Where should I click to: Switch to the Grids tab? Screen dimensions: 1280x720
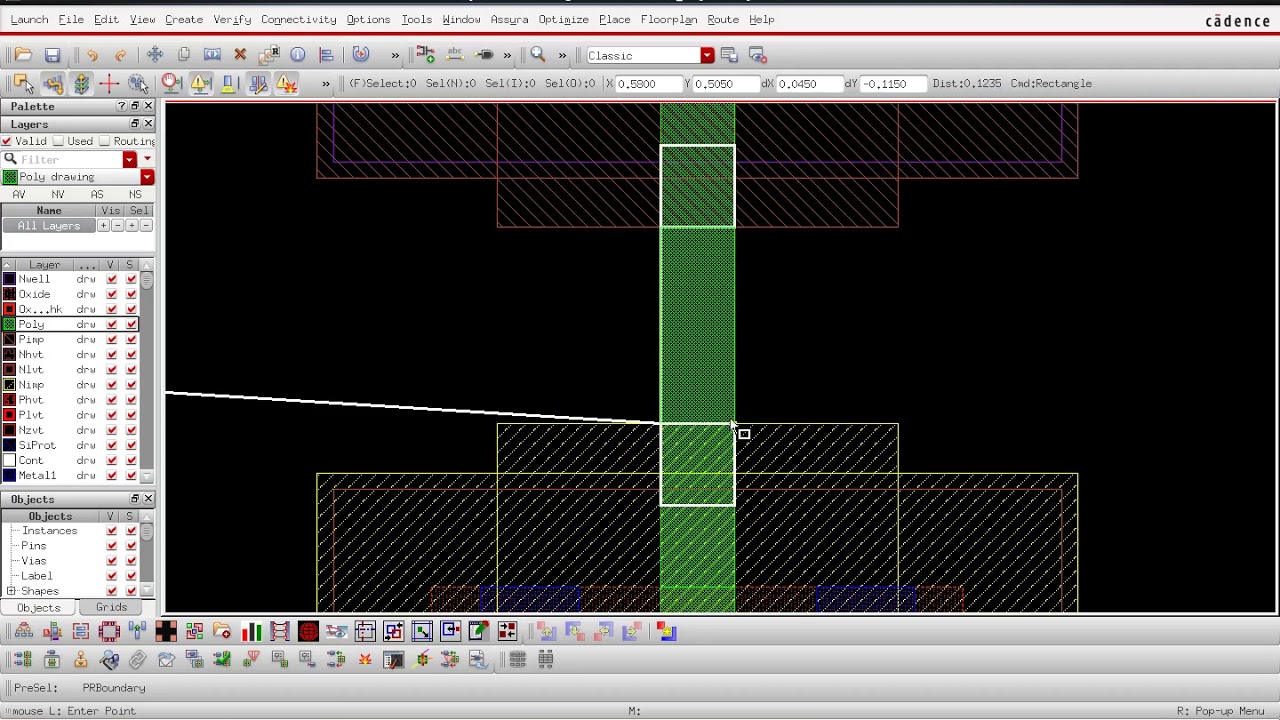pos(111,608)
